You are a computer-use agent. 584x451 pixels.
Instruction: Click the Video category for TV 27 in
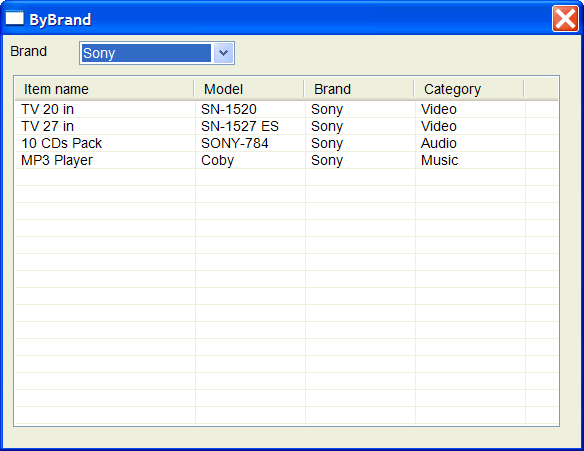[x=439, y=127]
